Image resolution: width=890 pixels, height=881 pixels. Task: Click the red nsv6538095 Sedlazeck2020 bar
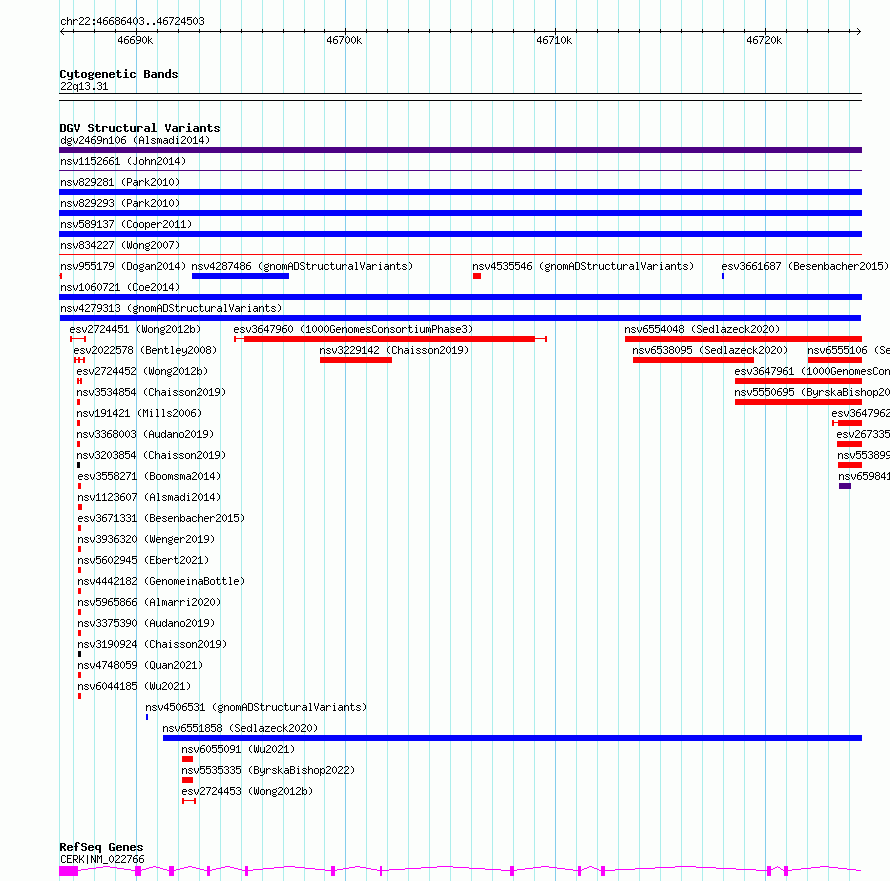694,360
